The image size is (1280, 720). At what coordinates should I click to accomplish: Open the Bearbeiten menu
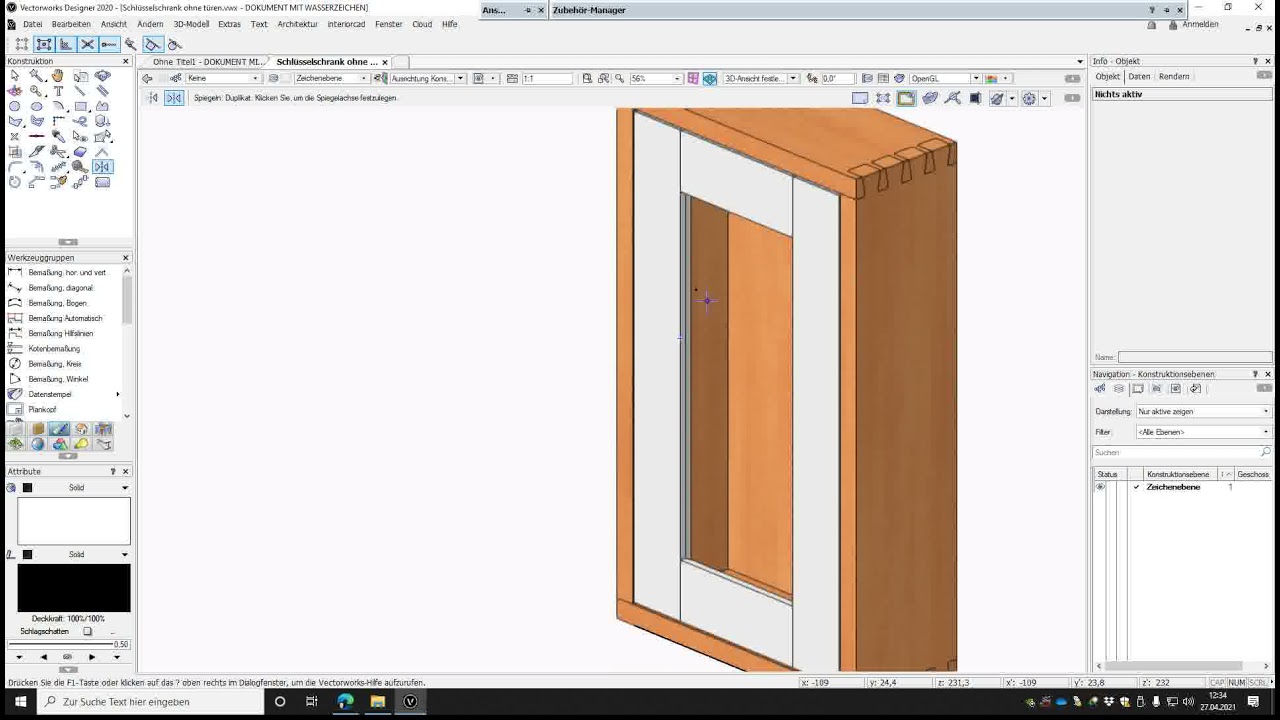71,24
